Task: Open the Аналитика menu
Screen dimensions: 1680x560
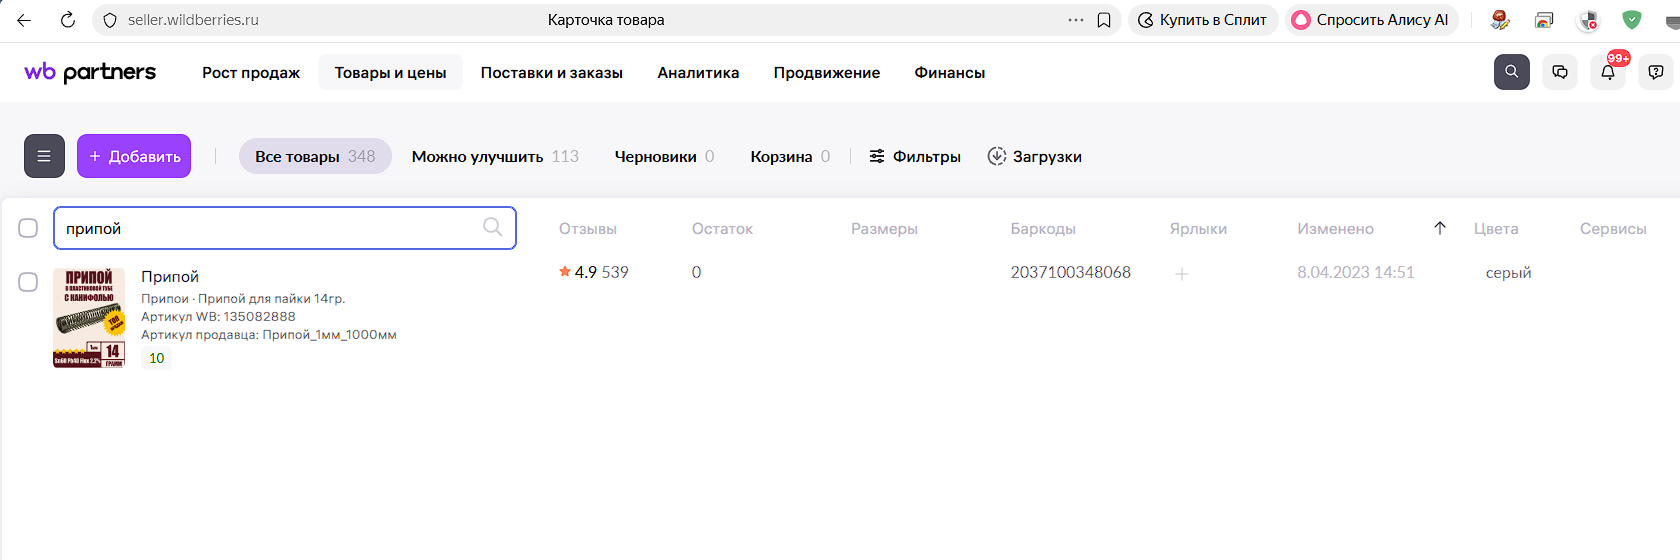Action: tap(698, 73)
